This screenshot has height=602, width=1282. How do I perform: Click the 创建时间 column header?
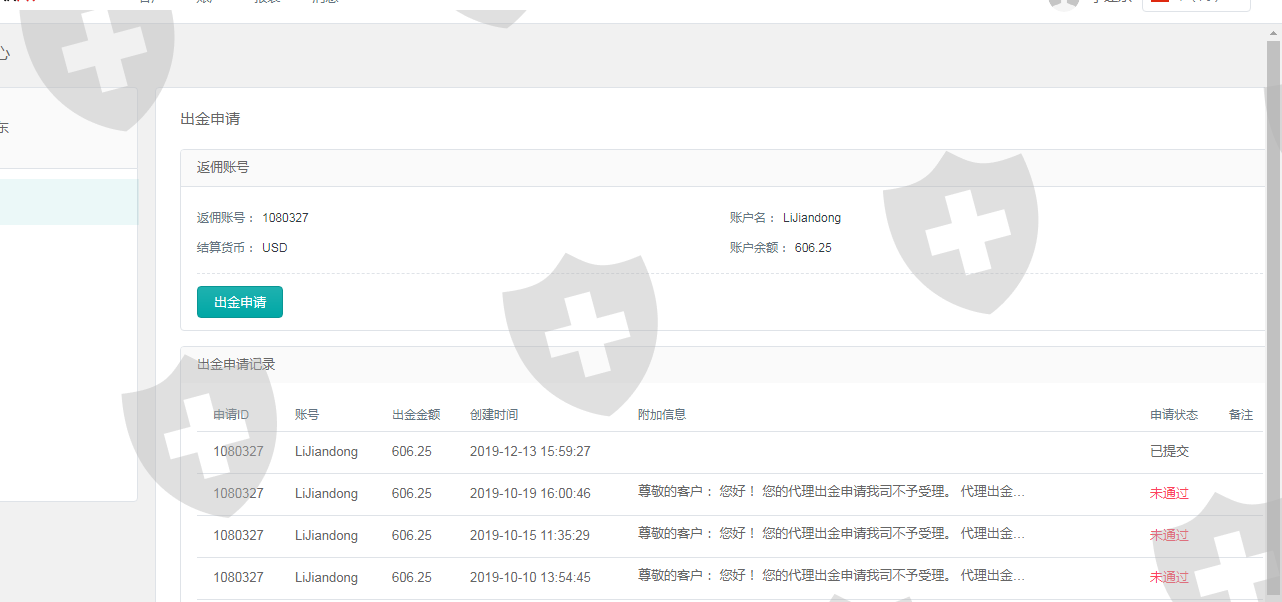coord(494,414)
